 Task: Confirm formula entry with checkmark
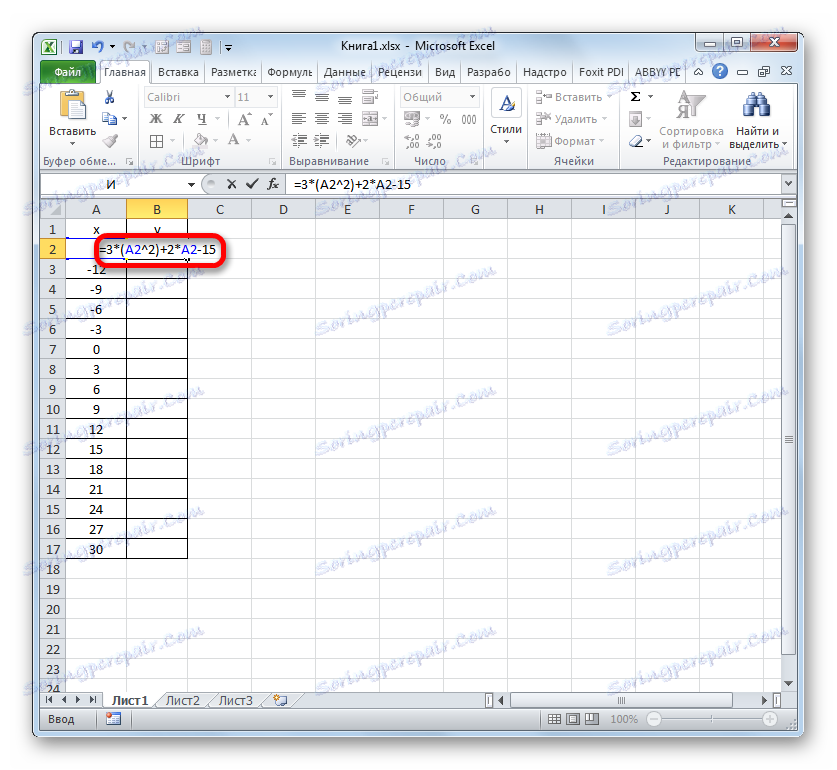click(252, 184)
